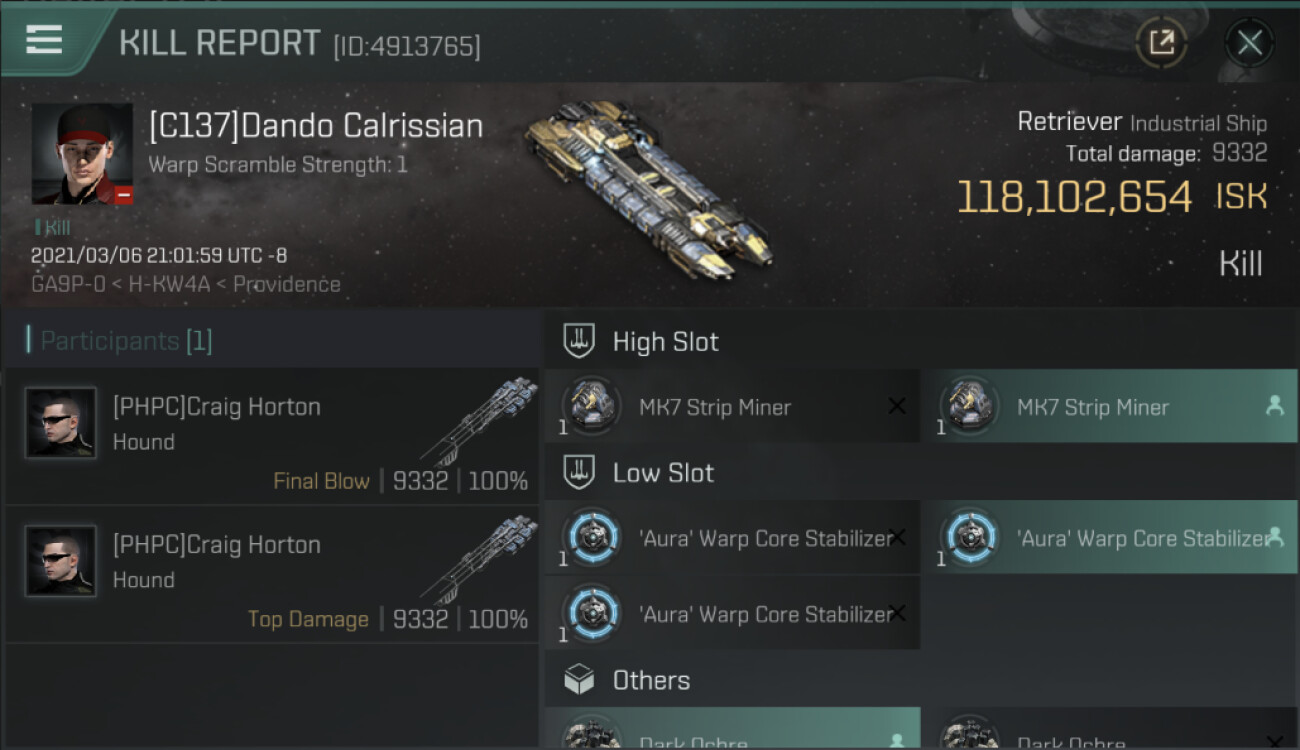The height and width of the screenshot is (750, 1300).
Task: Click the share kill report icon
Action: point(1161,42)
